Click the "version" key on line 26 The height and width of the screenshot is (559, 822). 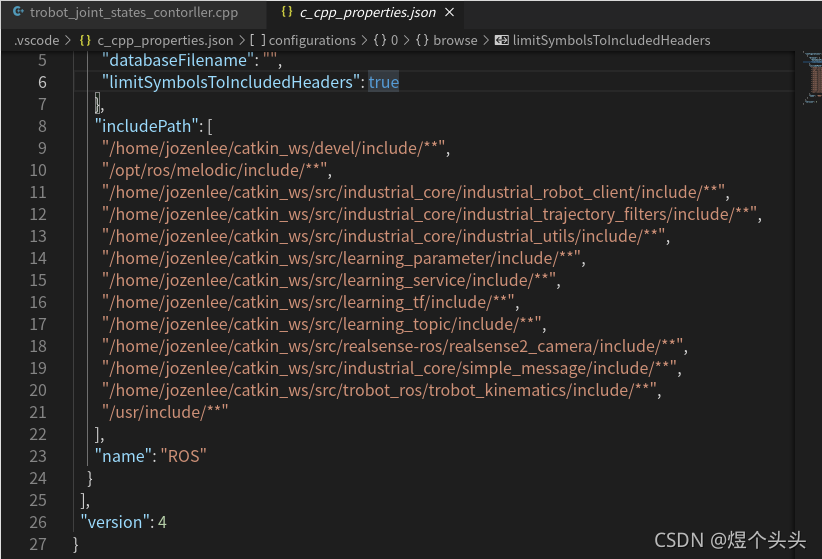115,523
